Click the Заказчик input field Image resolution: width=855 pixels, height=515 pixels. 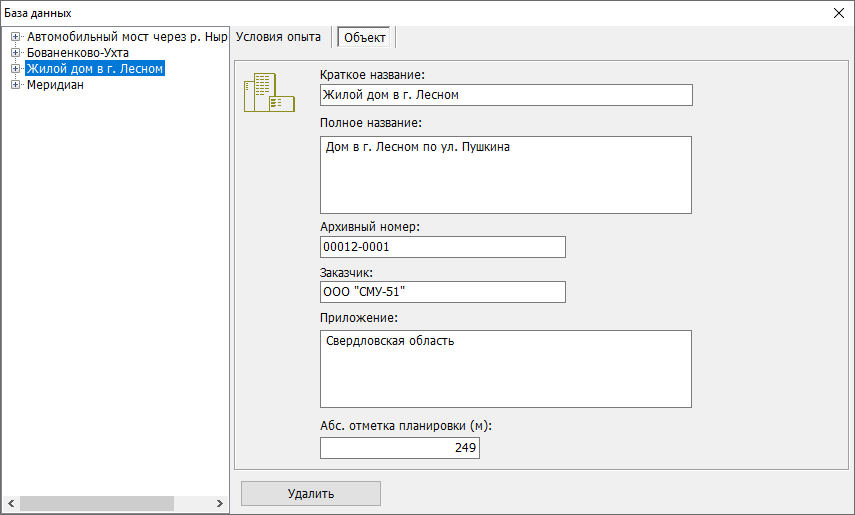442,292
